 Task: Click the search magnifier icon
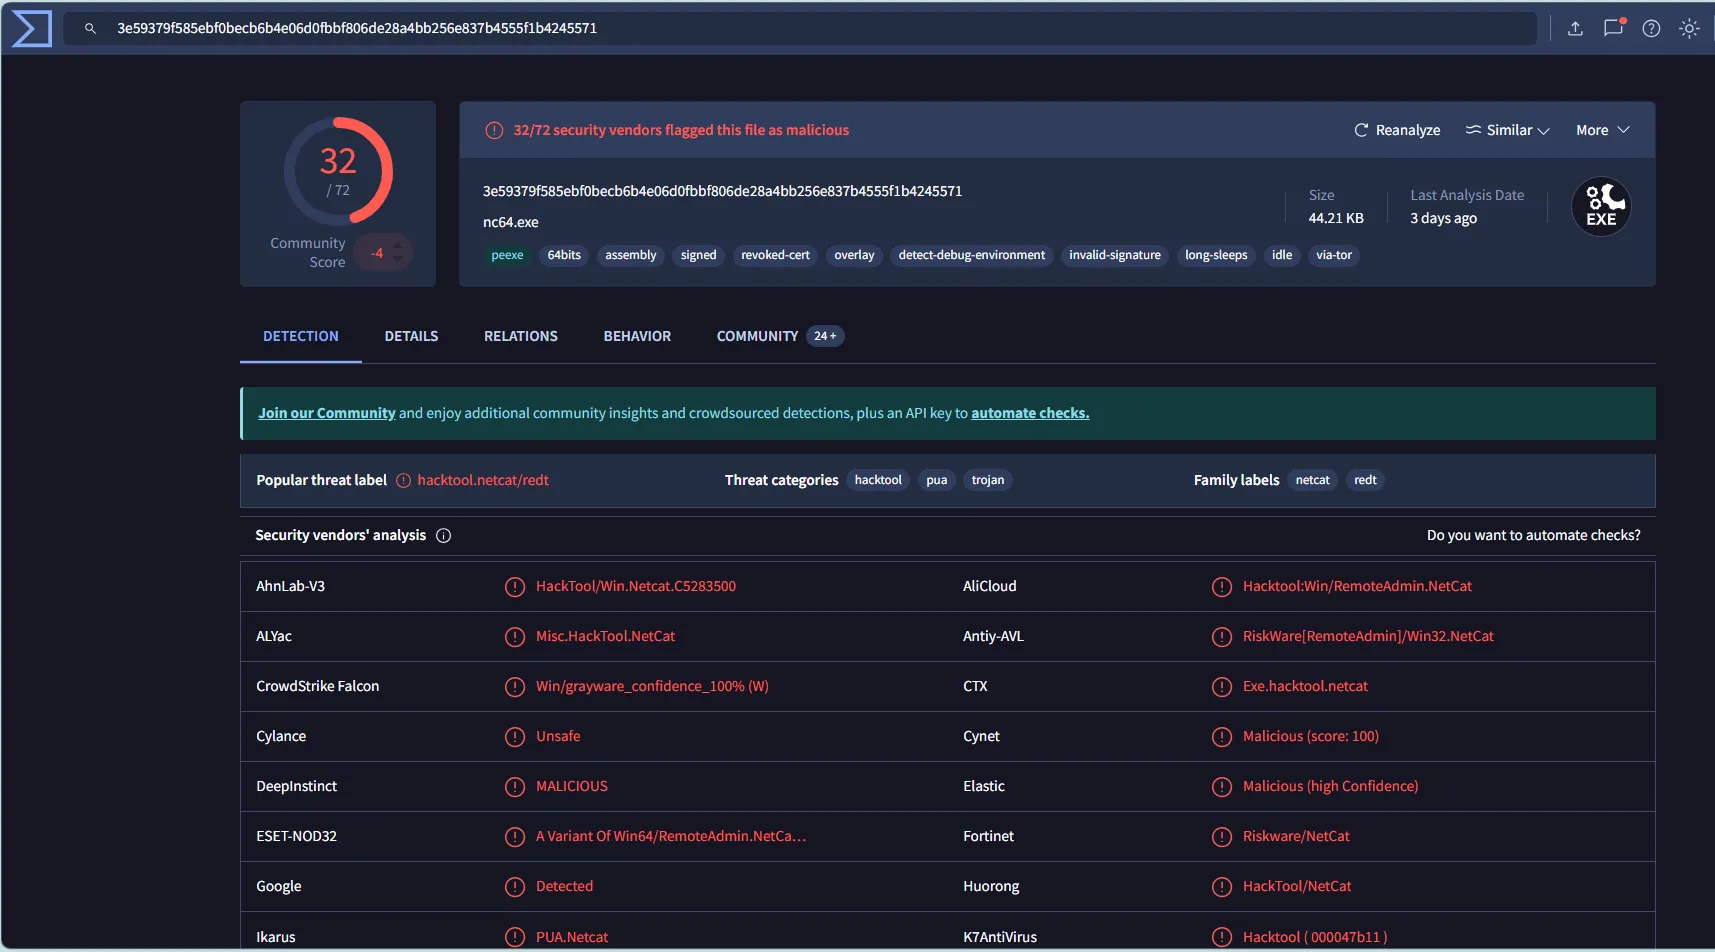[x=90, y=29]
